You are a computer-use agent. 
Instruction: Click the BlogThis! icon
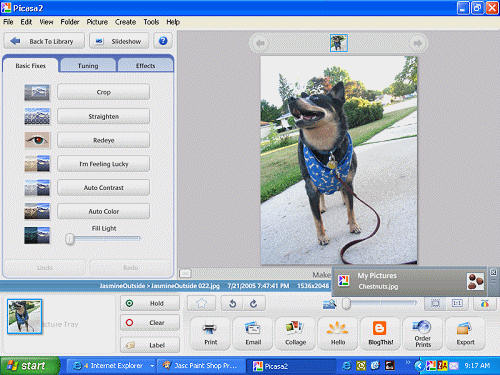[380, 334]
